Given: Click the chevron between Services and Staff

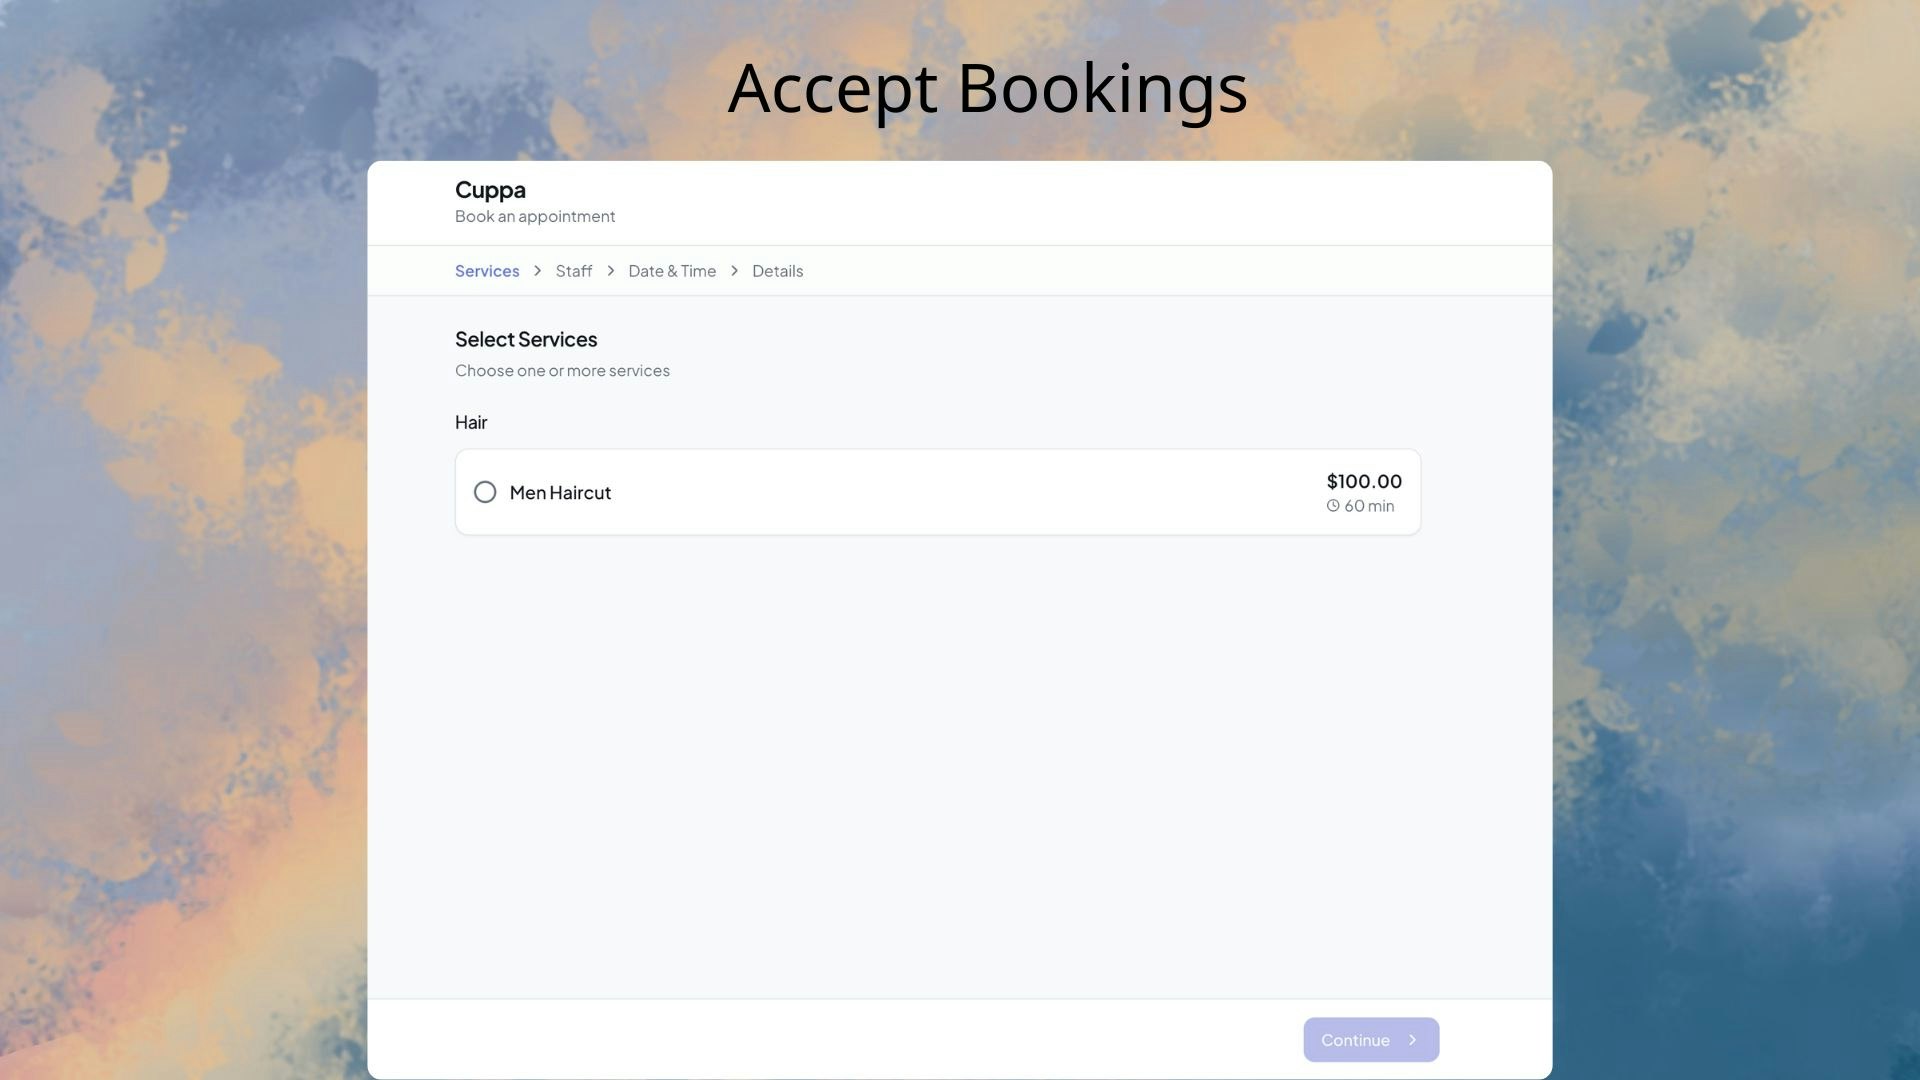Looking at the screenshot, I should 537,271.
